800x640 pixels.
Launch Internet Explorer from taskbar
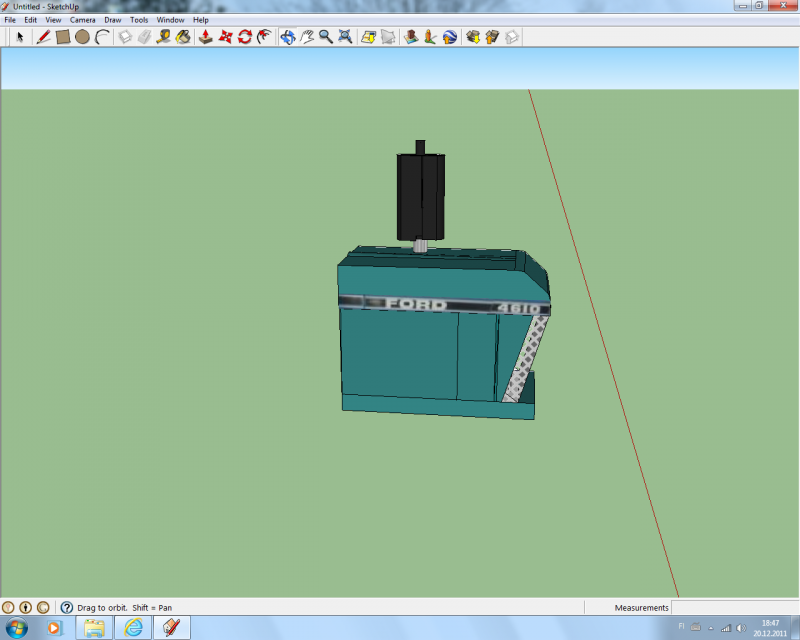click(x=133, y=627)
